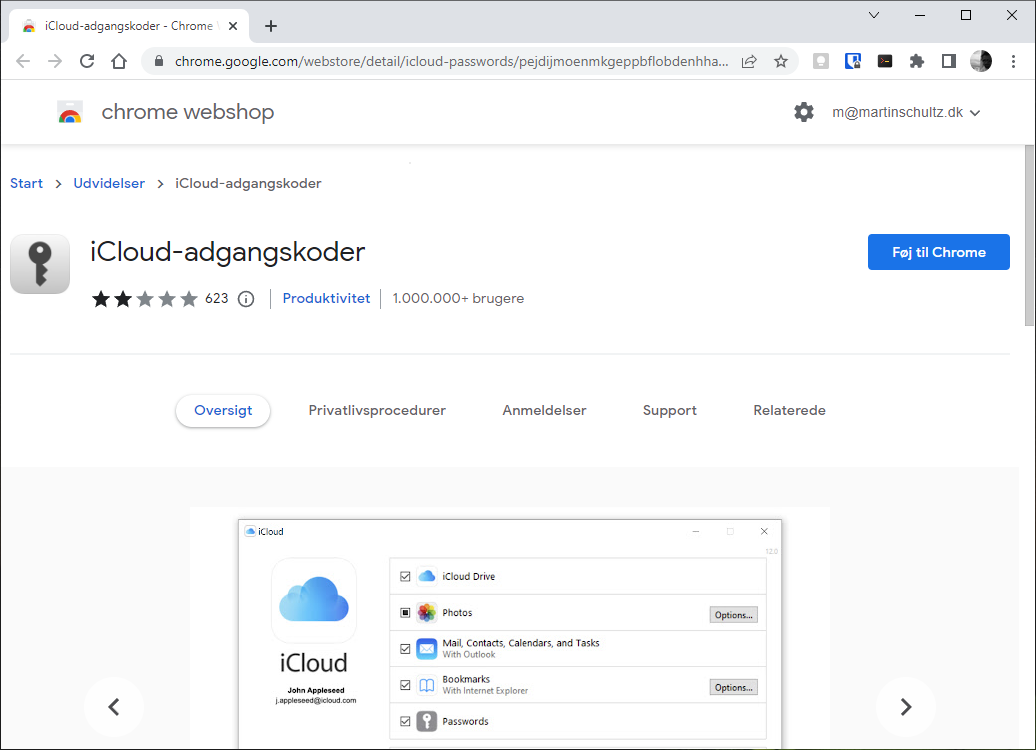1036x750 pixels.
Task: Click the chrome webshop rainbow logo
Action: (x=70, y=112)
